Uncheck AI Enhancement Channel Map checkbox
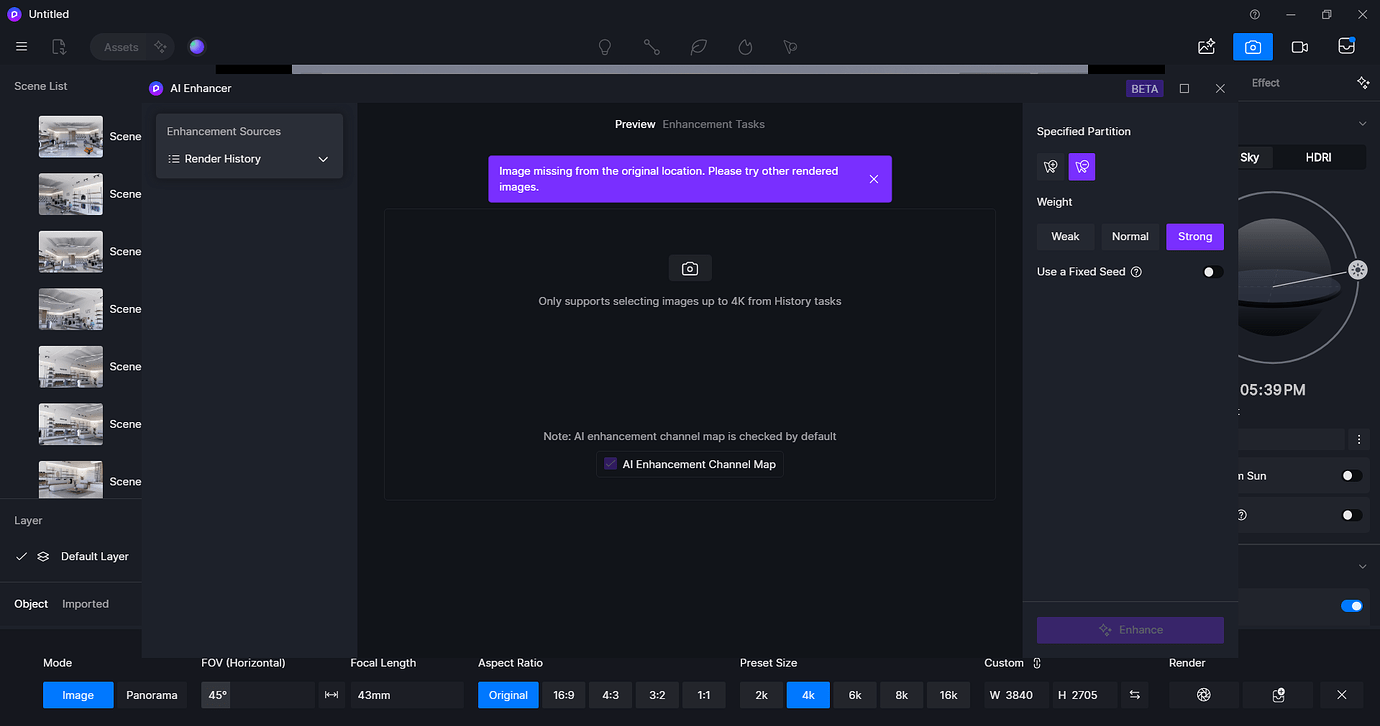This screenshot has height=726, width=1380. [611, 464]
